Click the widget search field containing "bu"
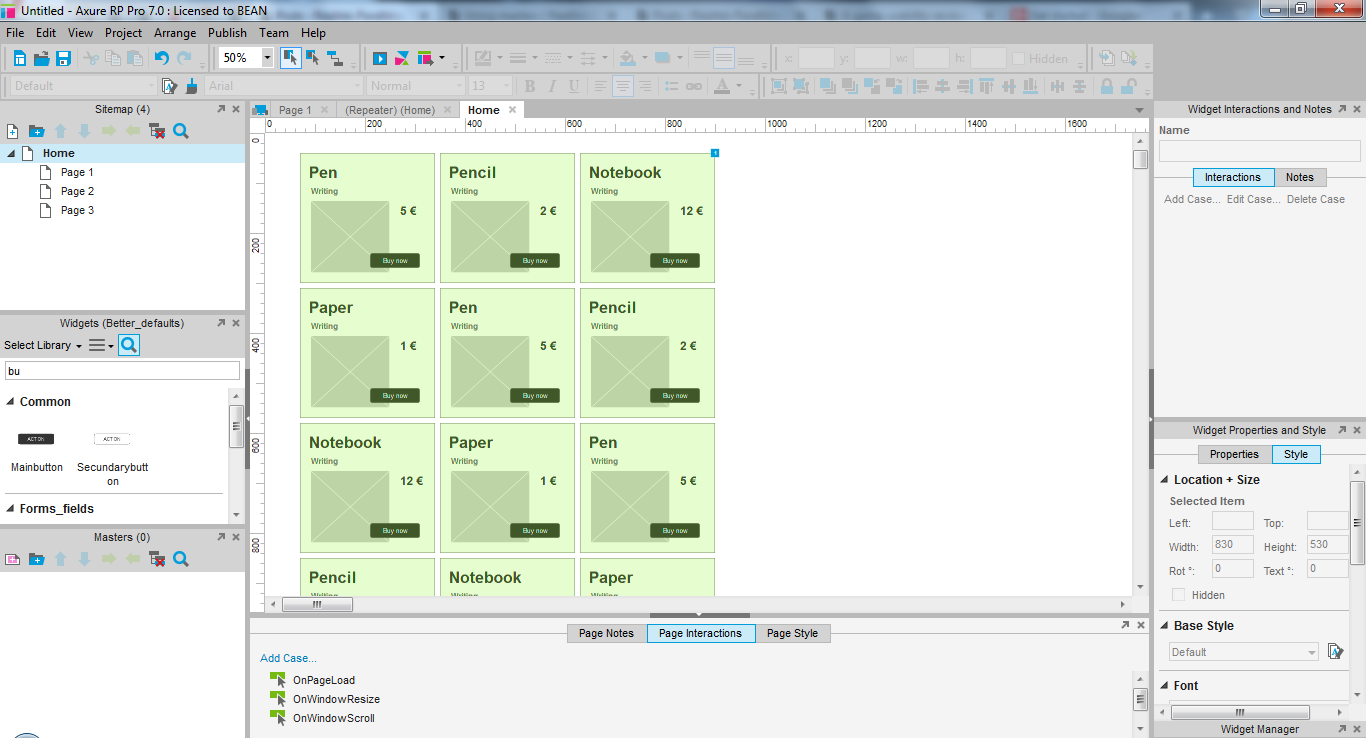 (x=122, y=371)
